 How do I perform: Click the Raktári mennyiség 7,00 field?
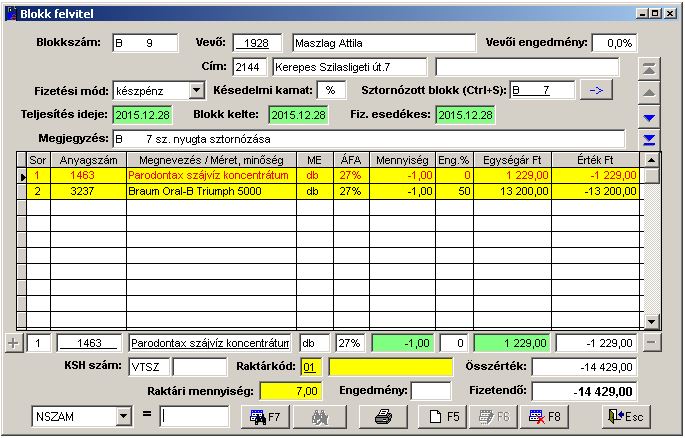click(291, 391)
